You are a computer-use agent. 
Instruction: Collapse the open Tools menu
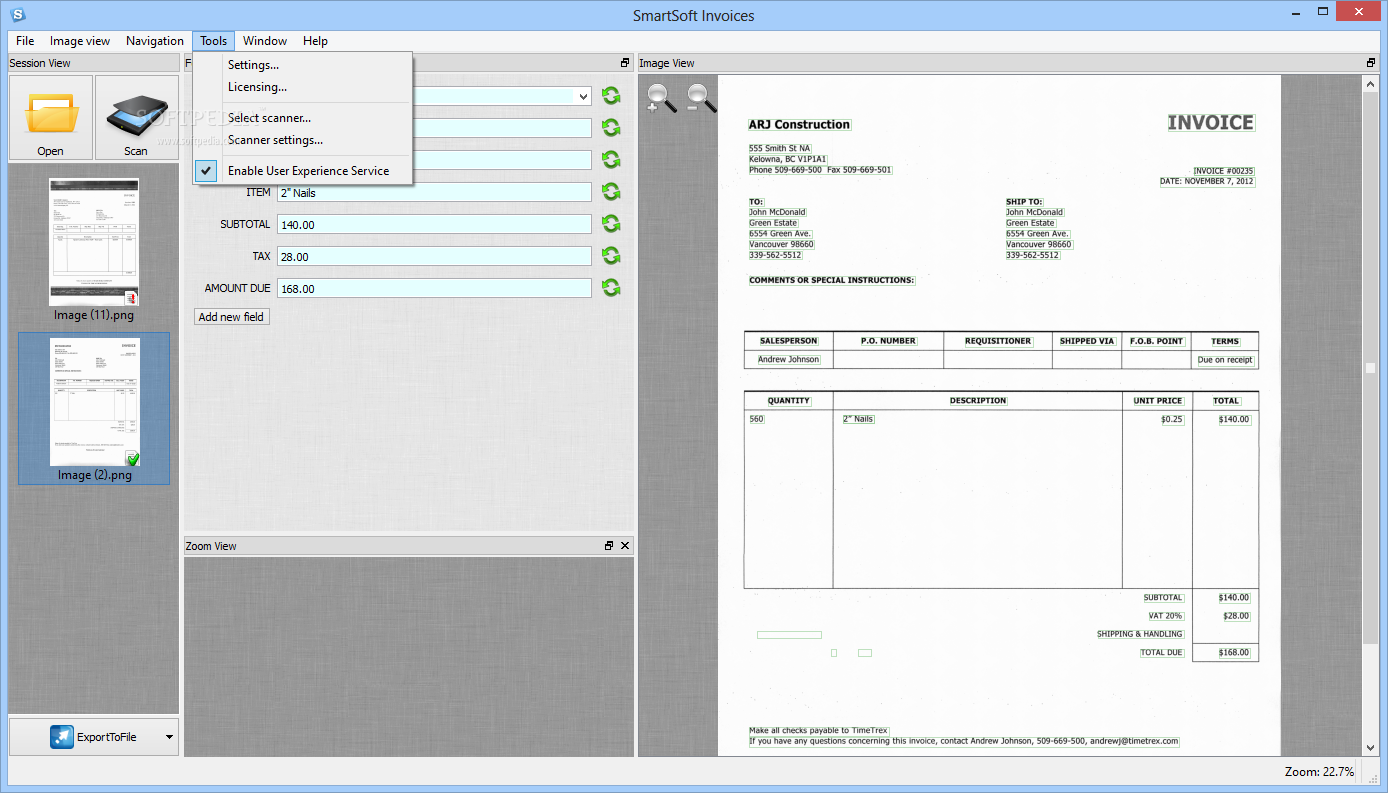(213, 41)
